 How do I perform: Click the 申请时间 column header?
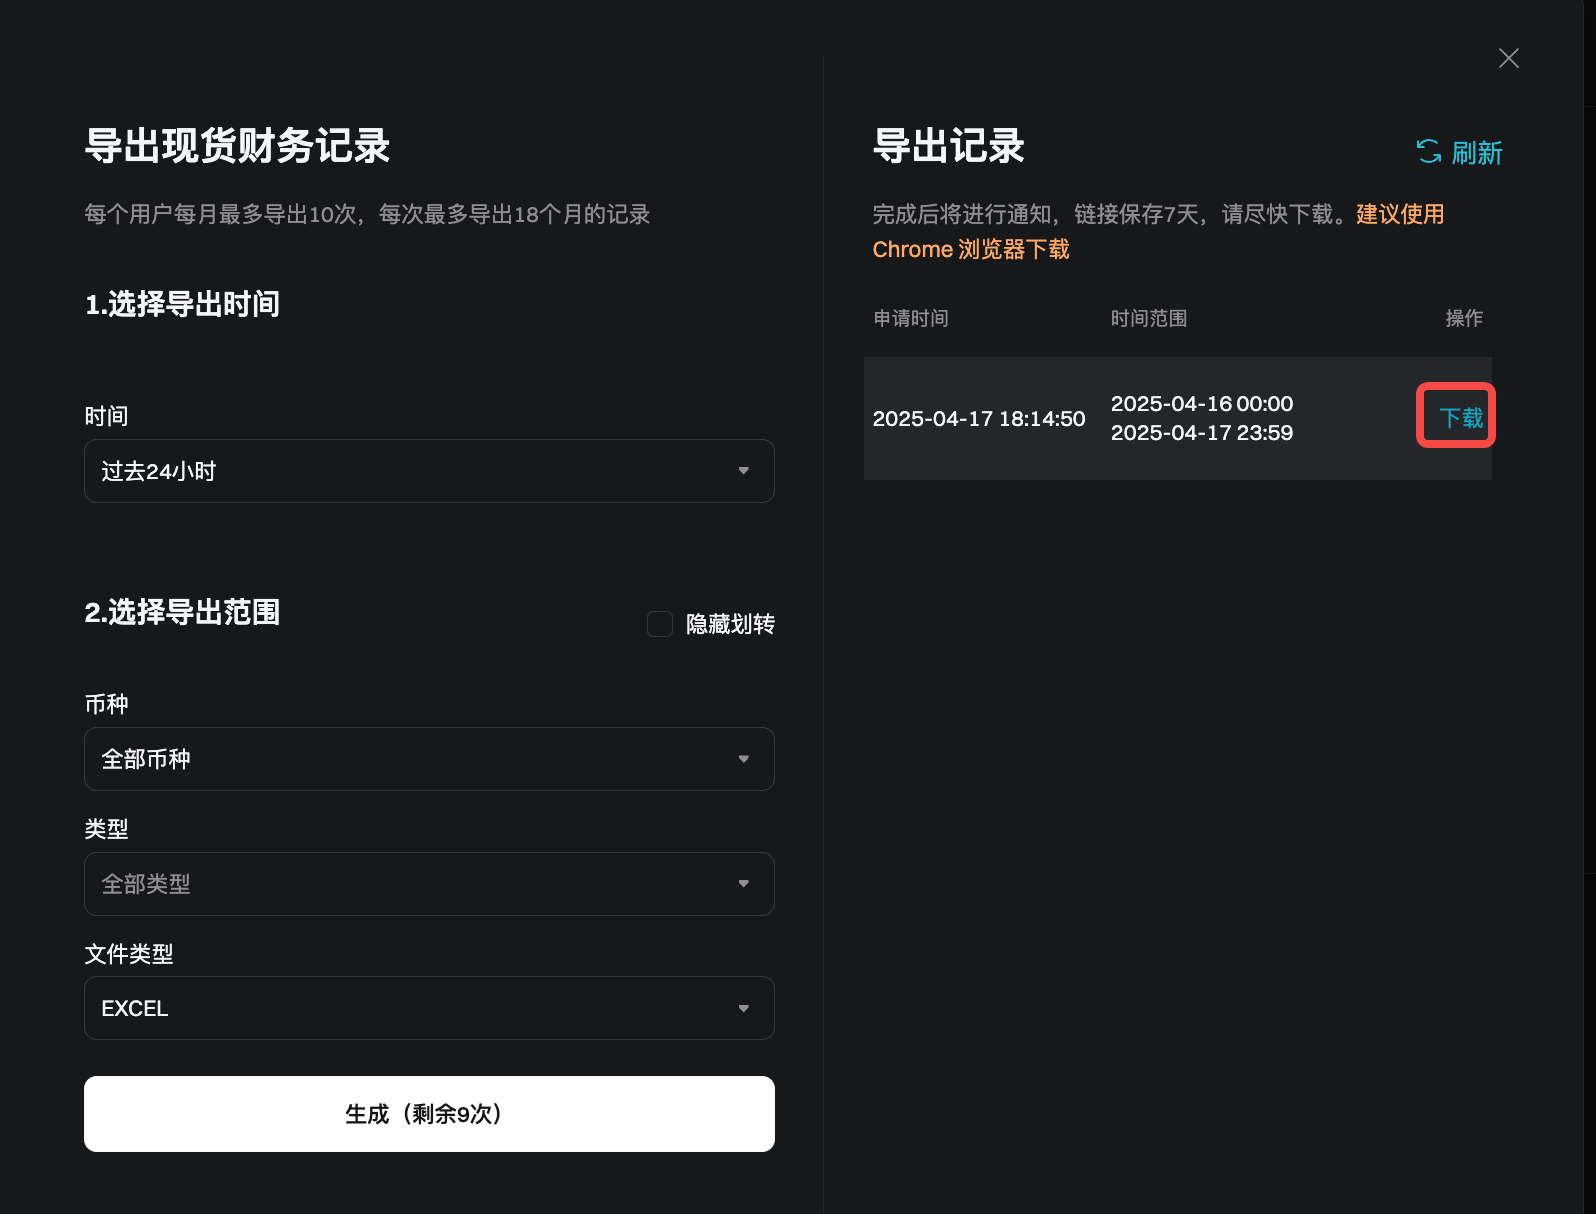(x=910, y=318)
